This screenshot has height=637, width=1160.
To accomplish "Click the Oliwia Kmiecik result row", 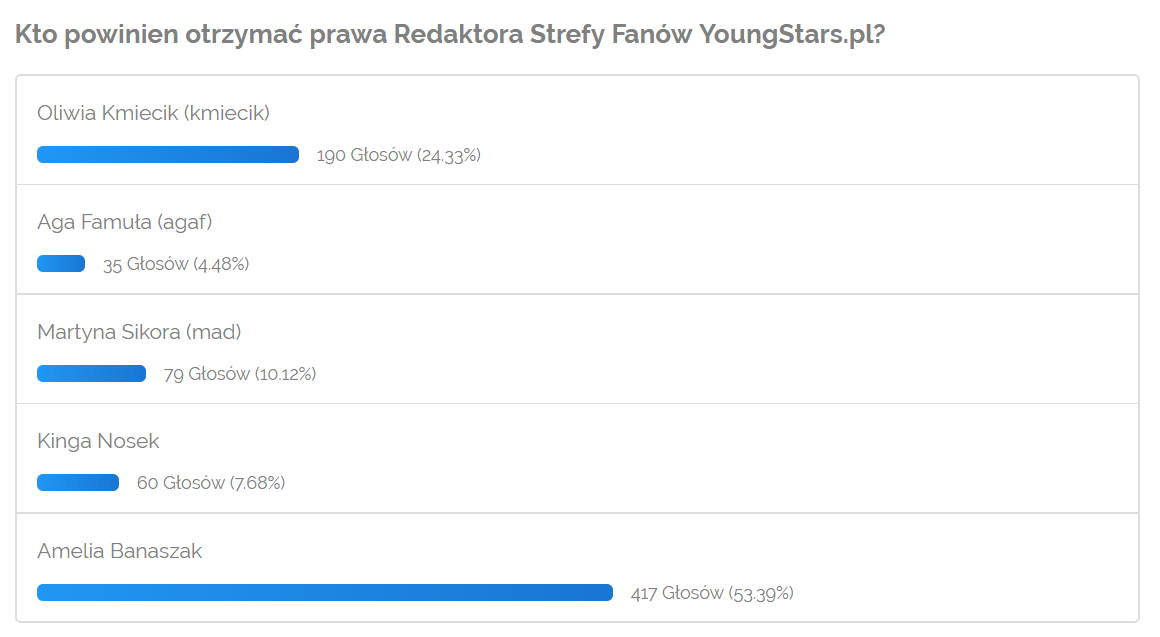I will [x=577, y=130].
